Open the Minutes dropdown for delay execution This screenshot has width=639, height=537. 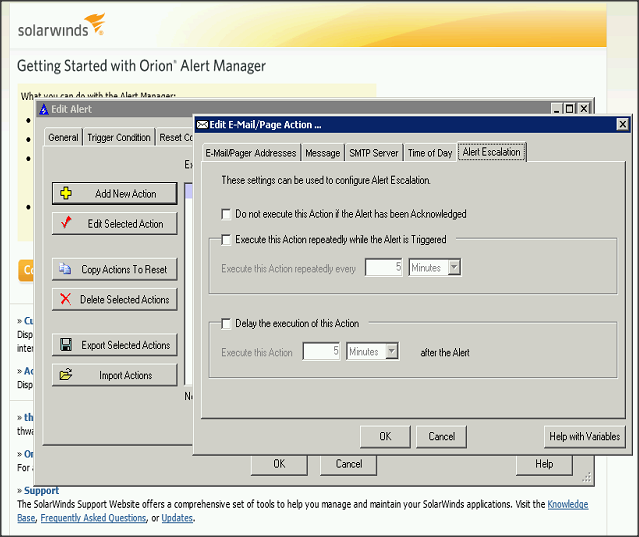[x=392, y=351]
